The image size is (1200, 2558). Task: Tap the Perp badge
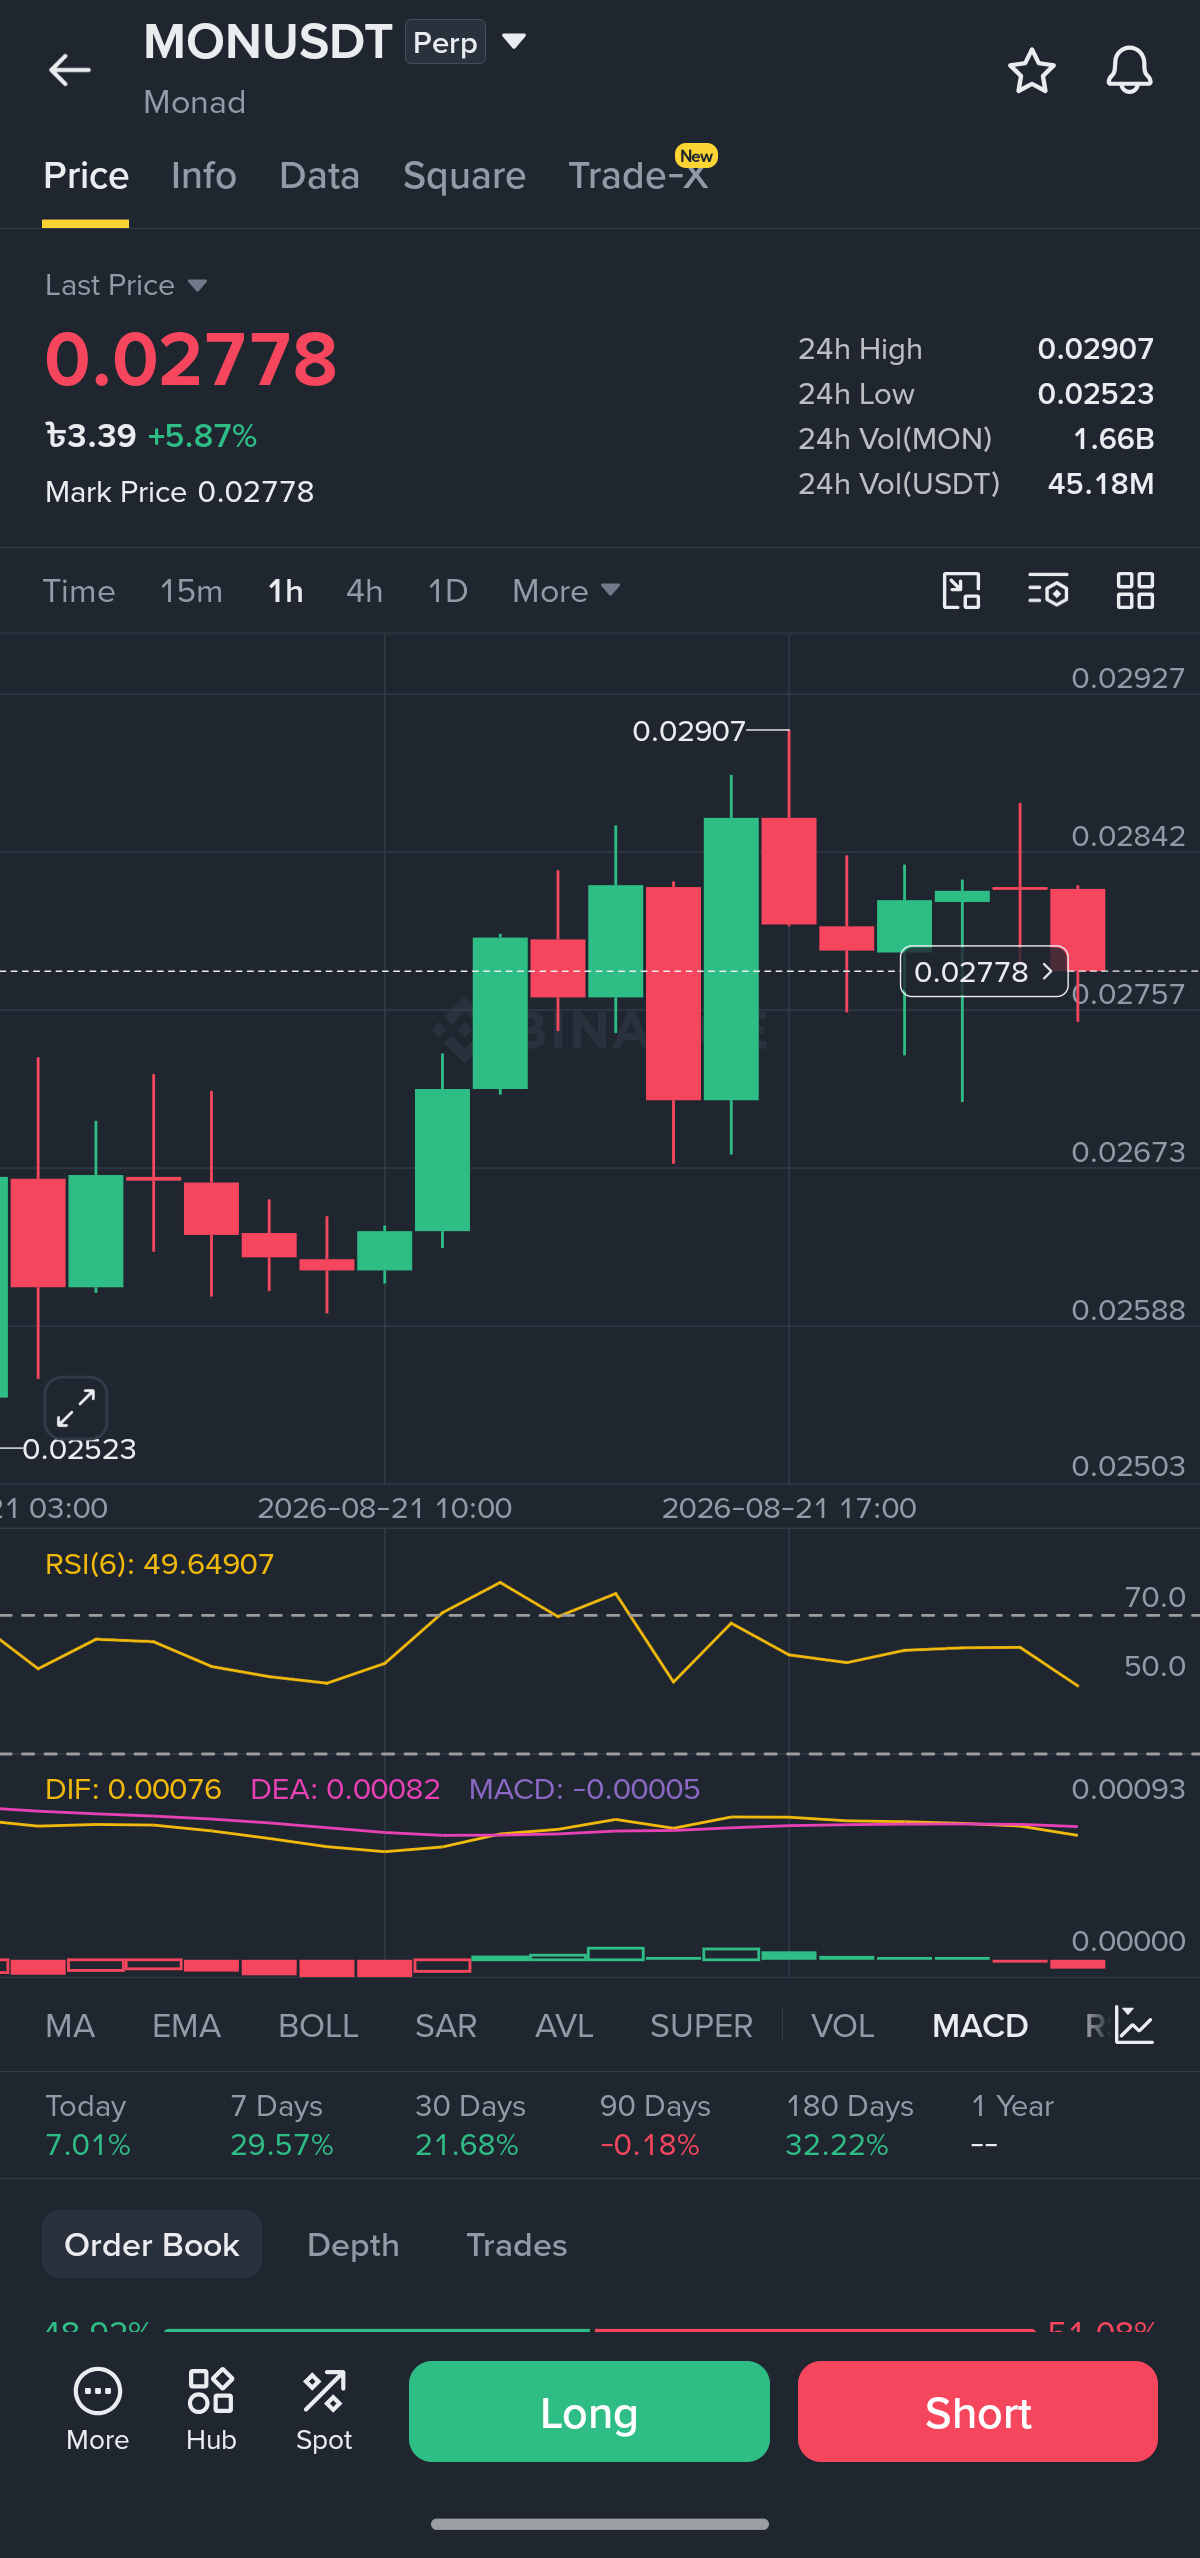click(445, 42)
